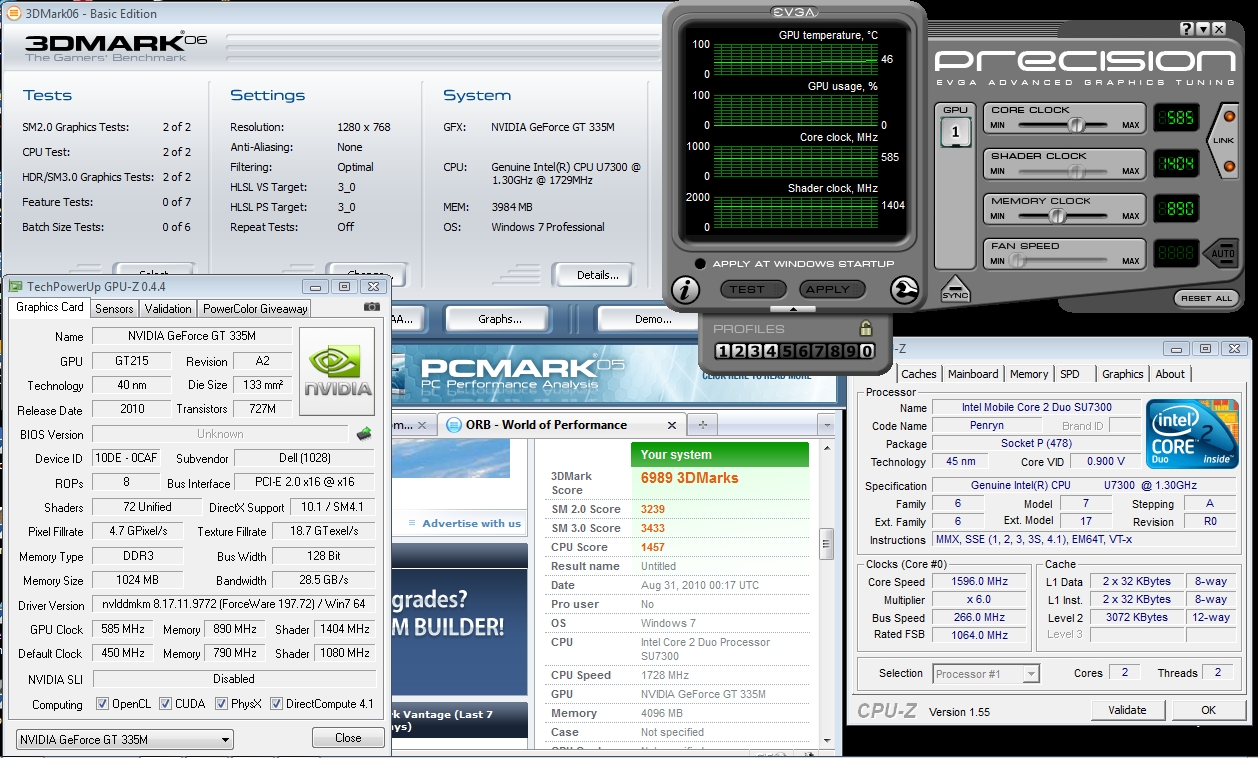Viewport: 1258px width, 758px height.
Task: Select the ORB World of Performance tab
Action: [x=562, y=424]
